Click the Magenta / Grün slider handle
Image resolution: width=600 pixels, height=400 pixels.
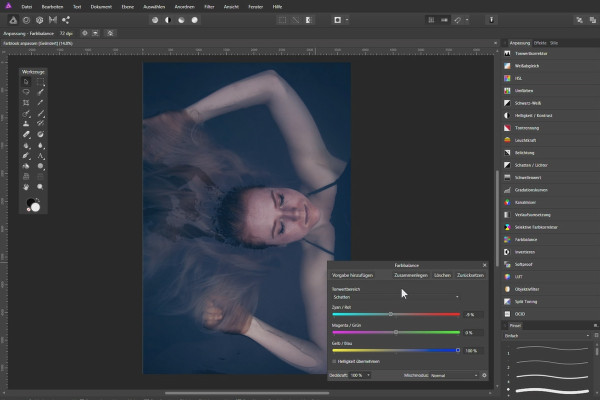[396, 332]
